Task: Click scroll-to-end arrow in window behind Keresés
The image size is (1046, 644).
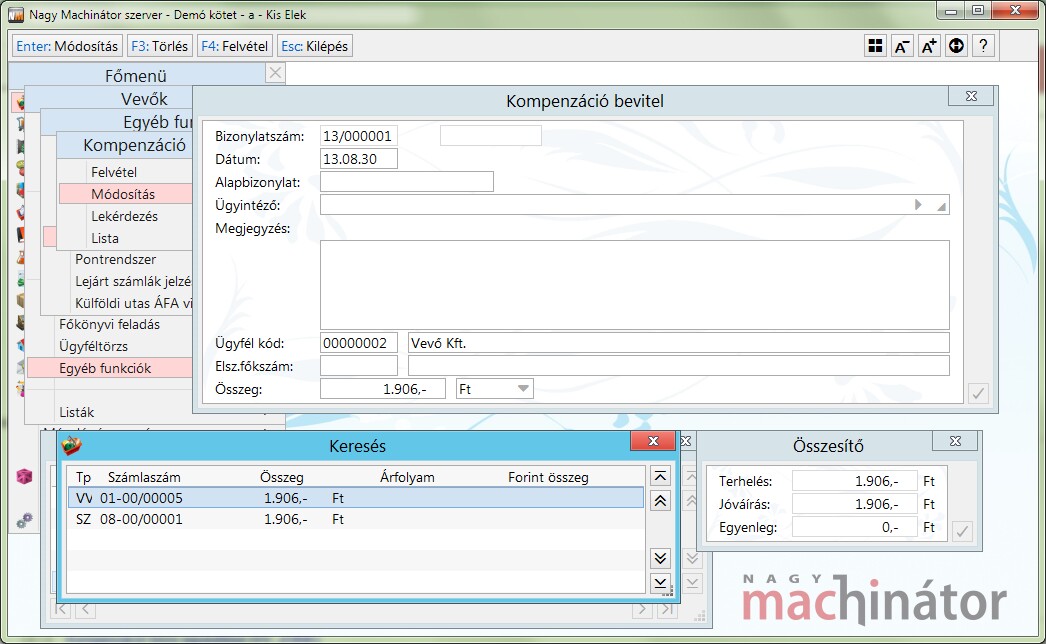Action: [x=692, y=583]
